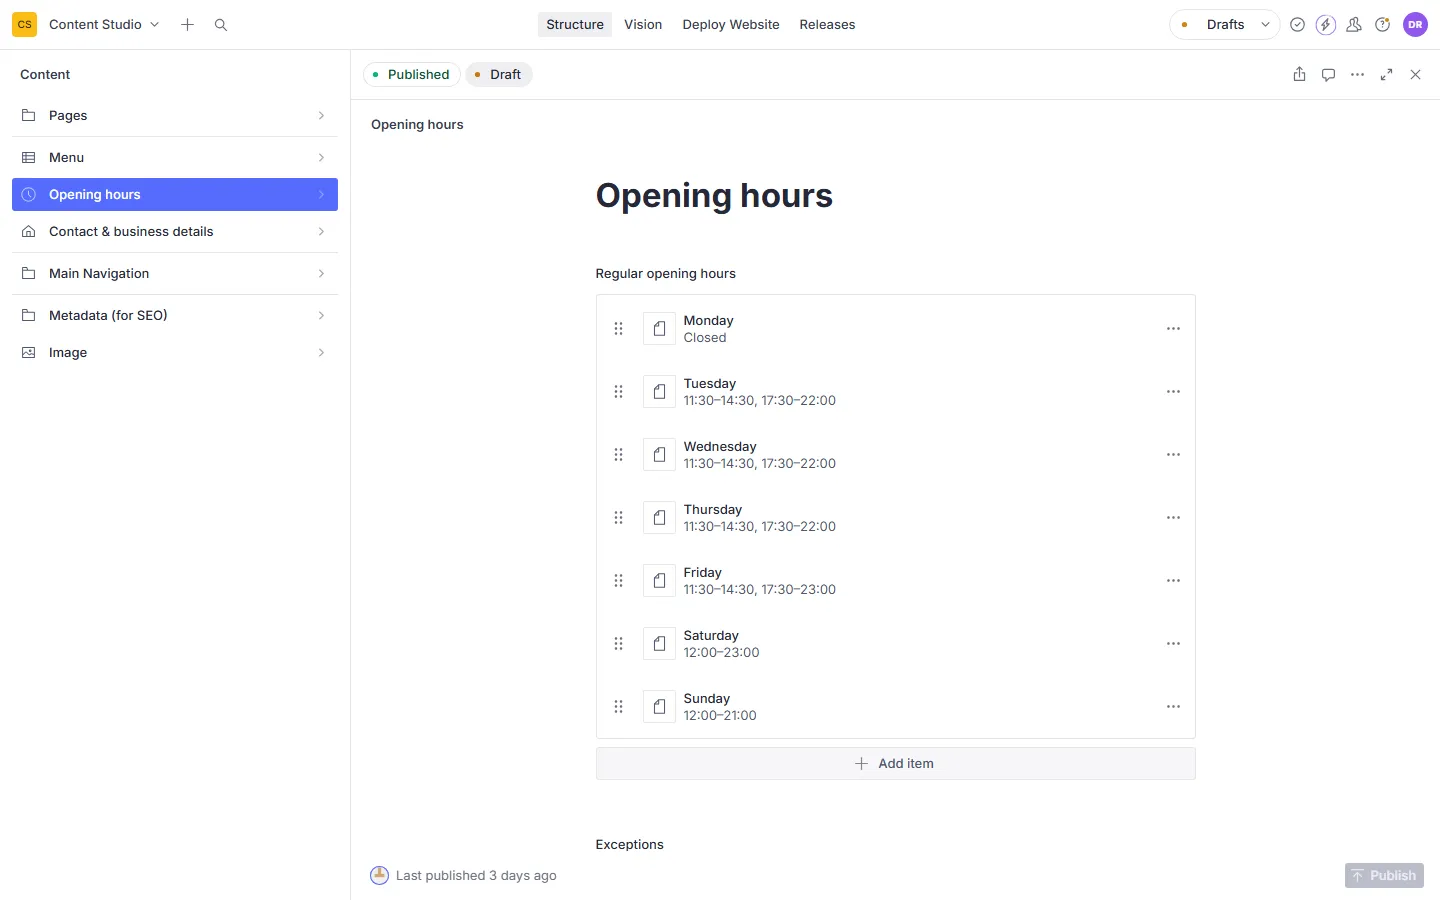
Task: Switch to the Vision tab
Action: pos(643,25)
